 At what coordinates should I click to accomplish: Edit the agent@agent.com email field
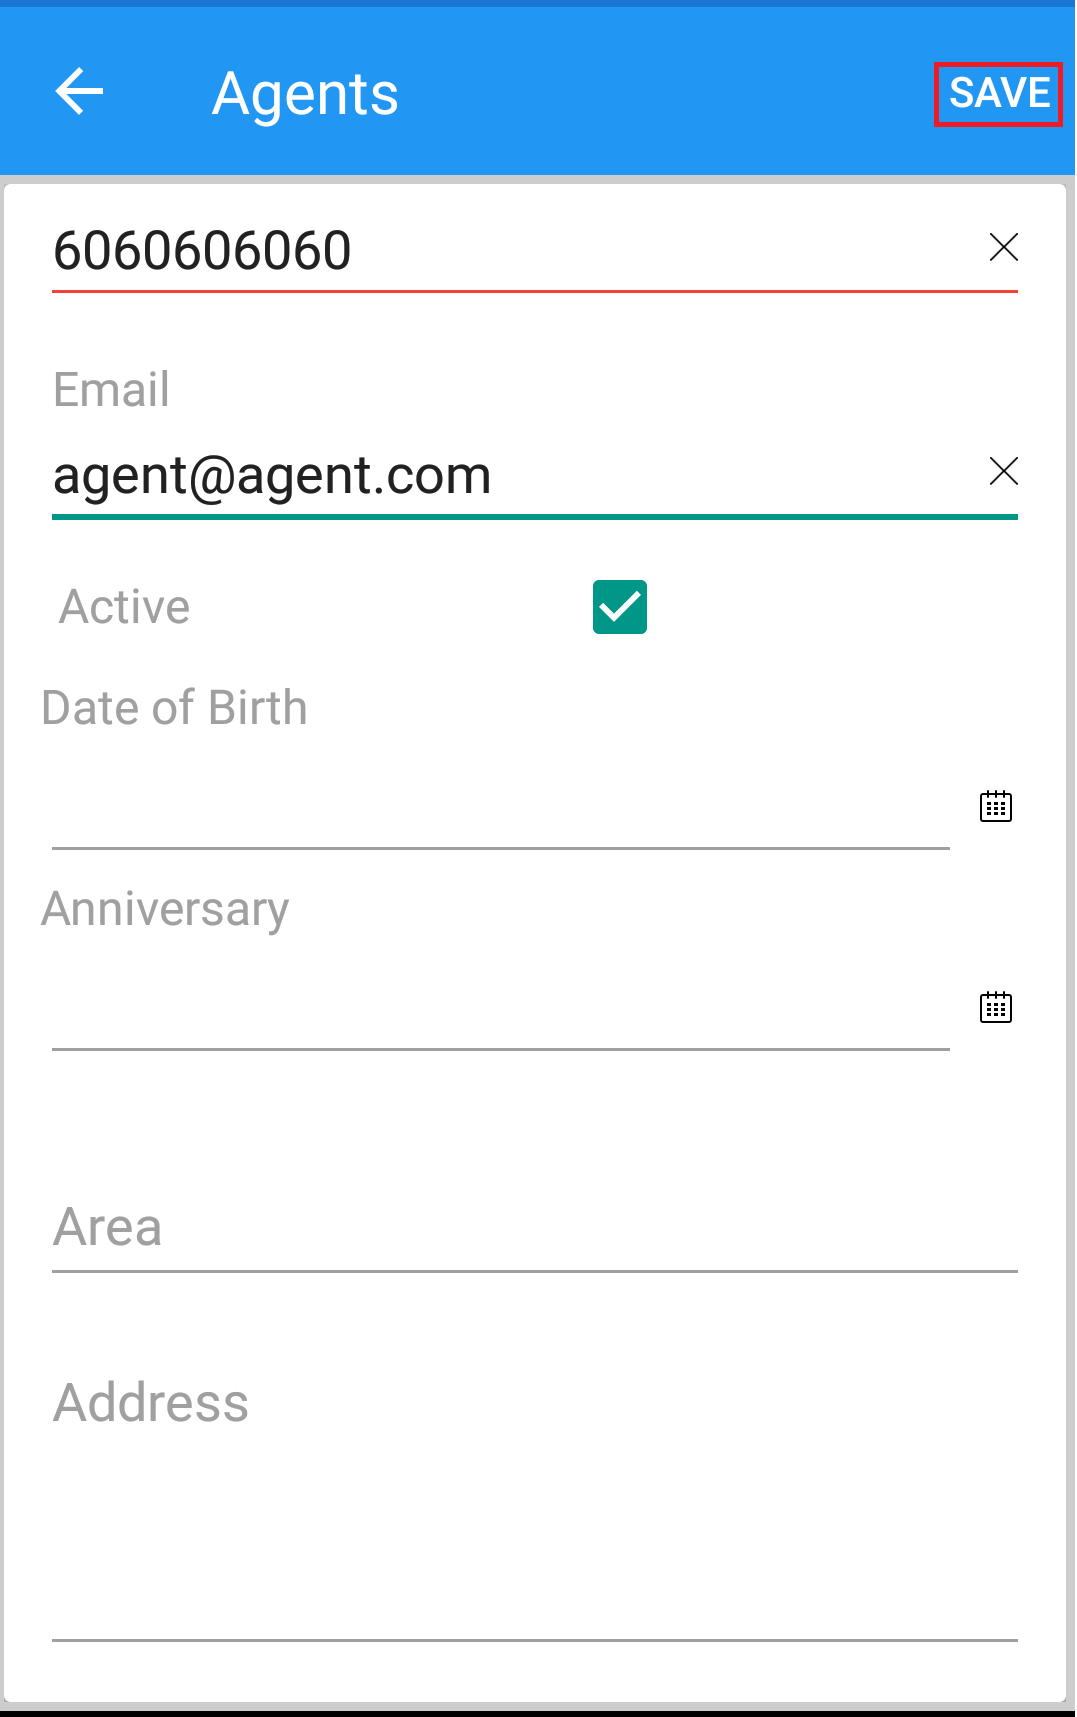point(510,475)
